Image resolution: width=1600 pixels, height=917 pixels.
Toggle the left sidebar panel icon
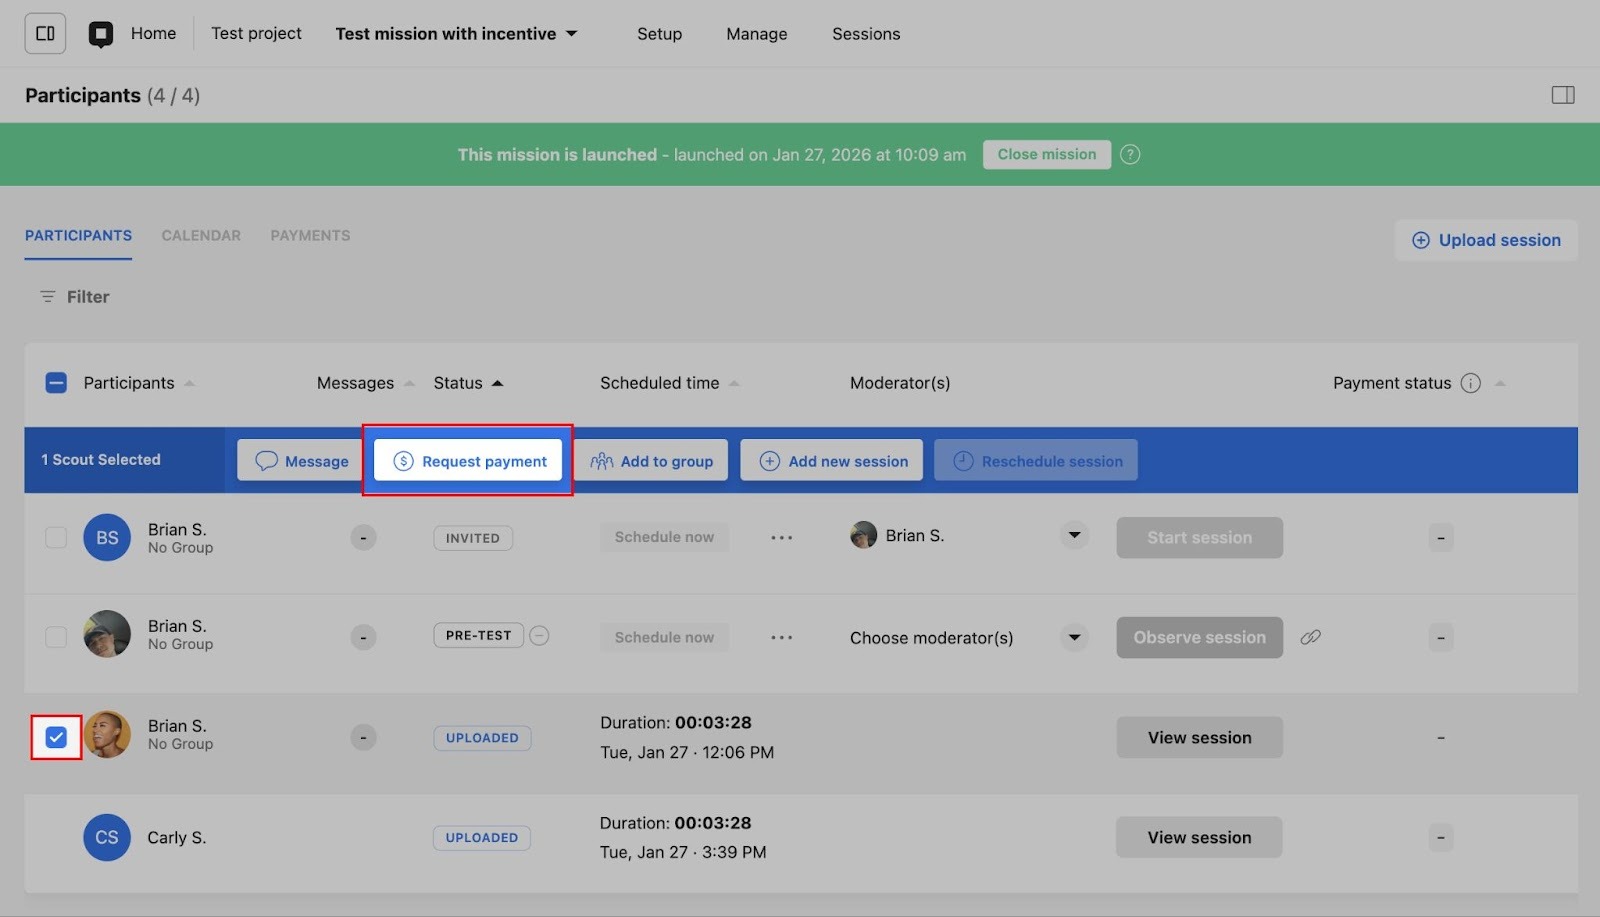(45, 33)
